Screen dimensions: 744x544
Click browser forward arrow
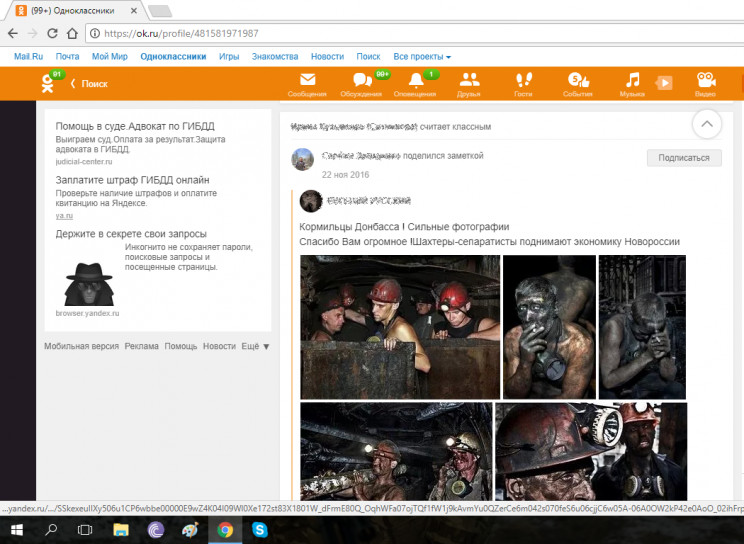click(x=32, y=33)
